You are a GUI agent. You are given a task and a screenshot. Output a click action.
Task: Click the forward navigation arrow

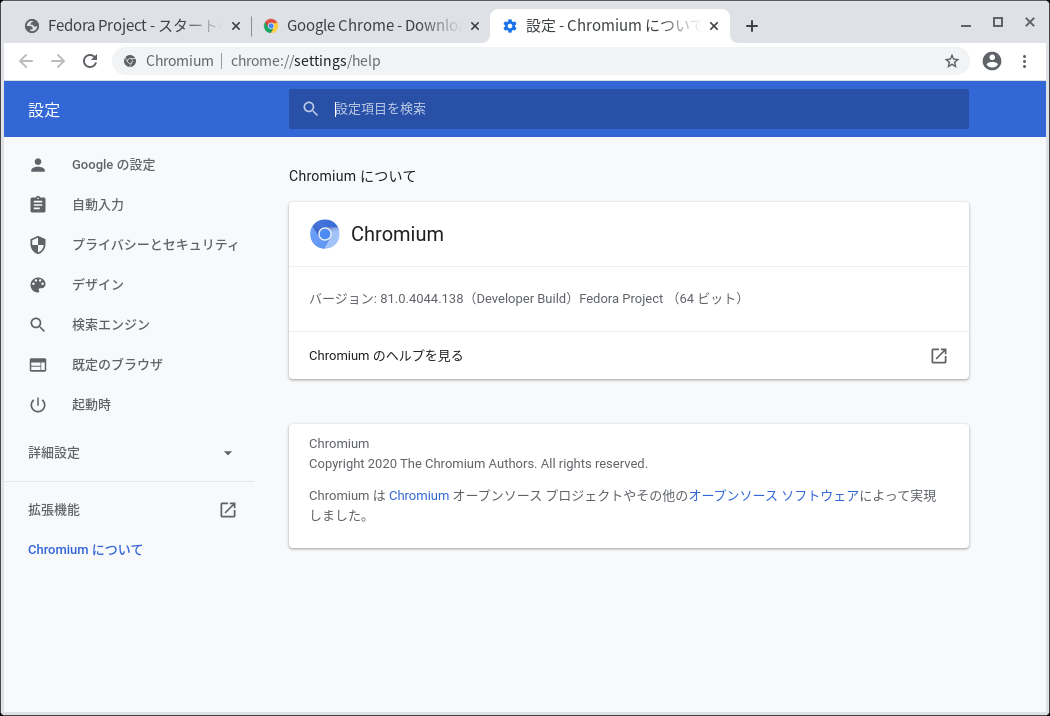tap(58, 61)
